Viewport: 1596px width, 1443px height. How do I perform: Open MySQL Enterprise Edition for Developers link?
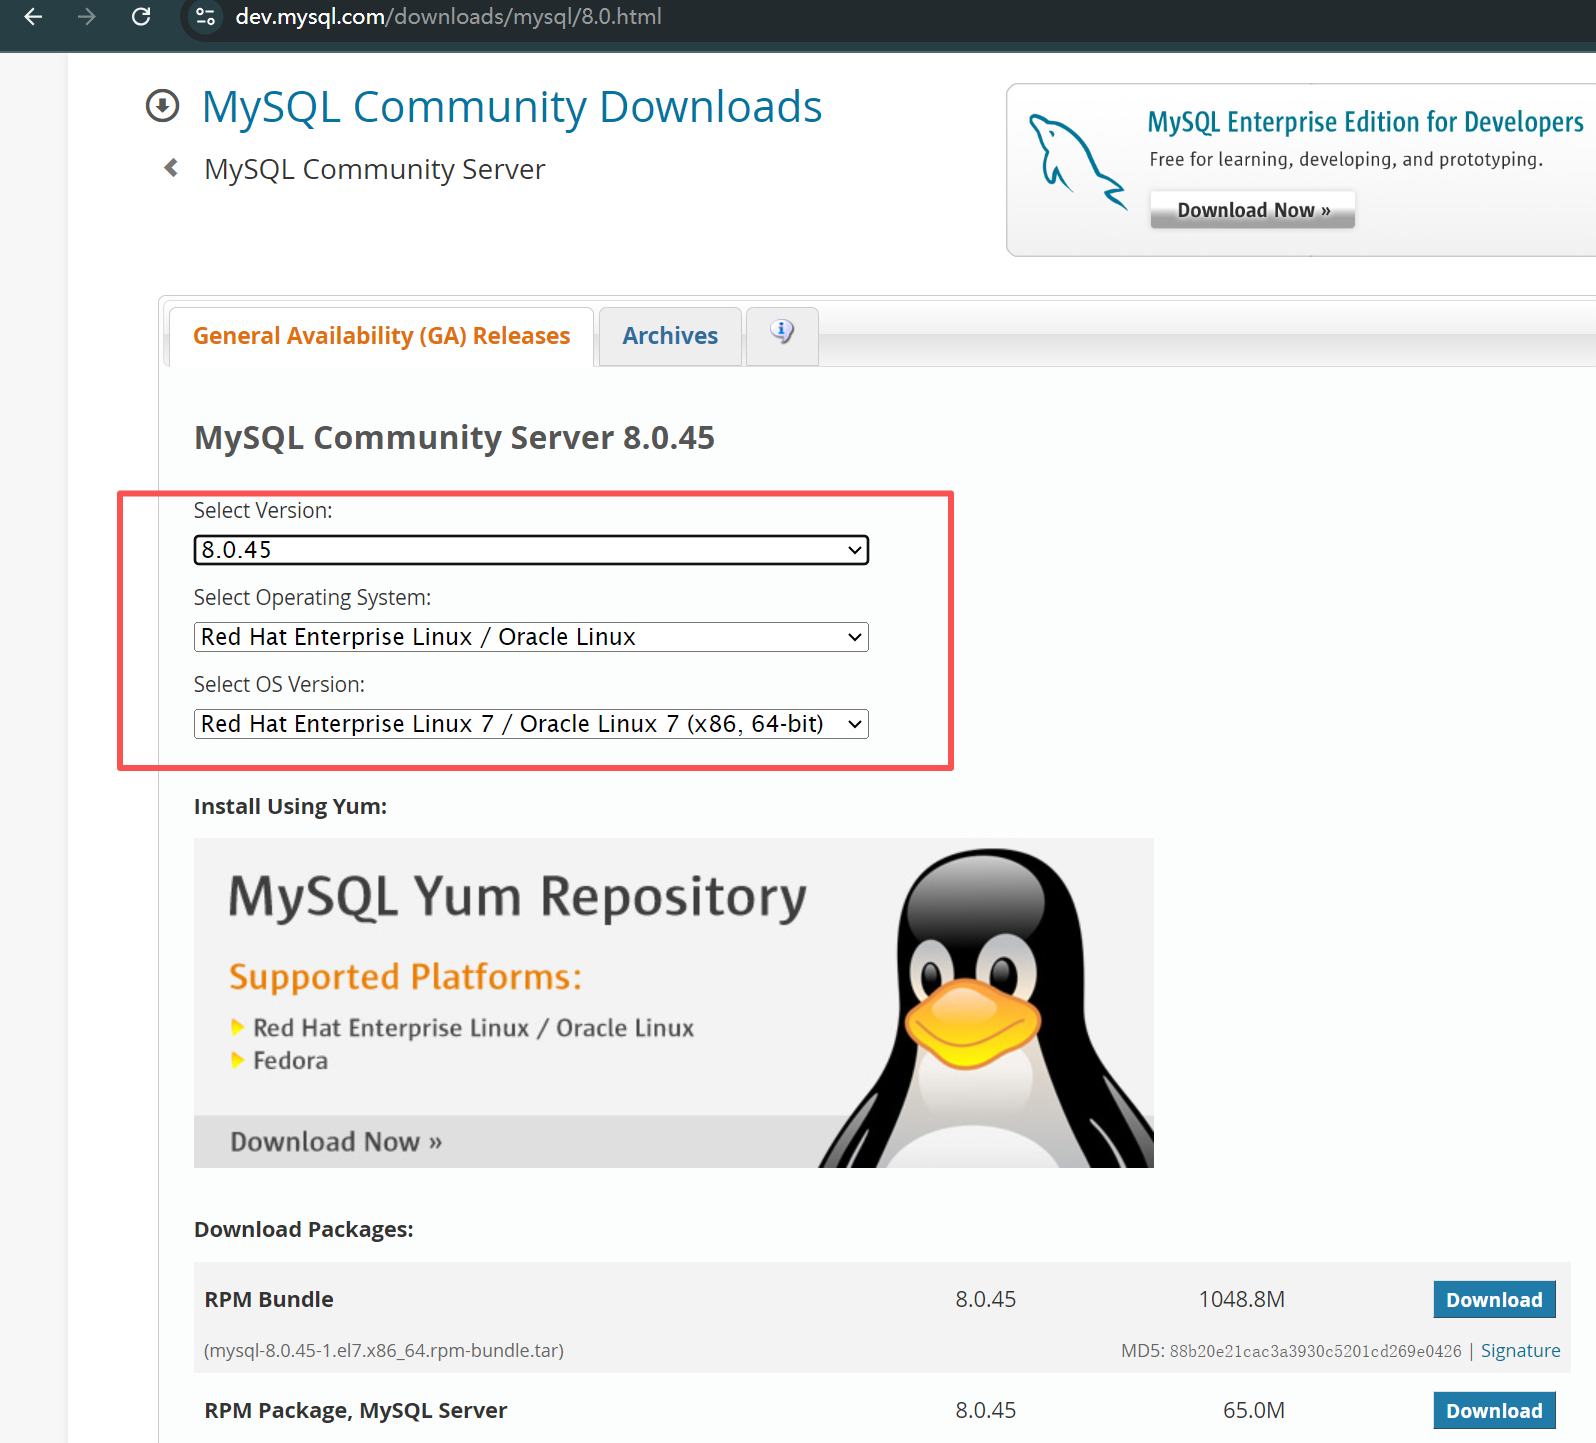pos(1365,122)
